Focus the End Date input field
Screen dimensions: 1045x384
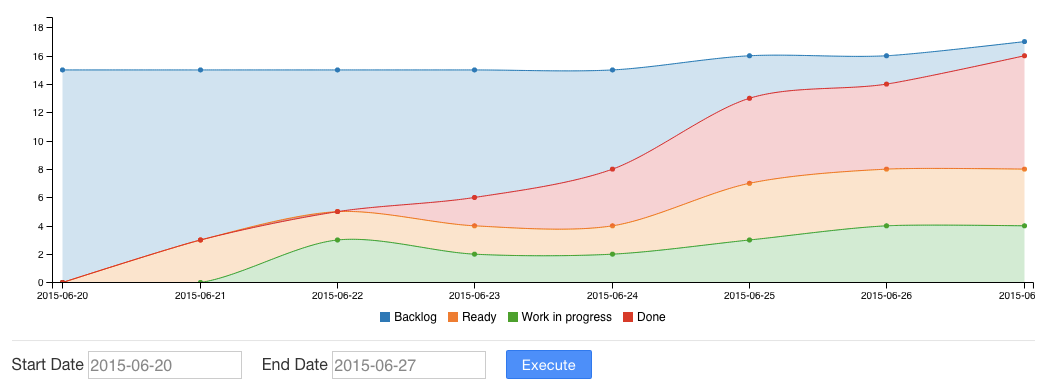point(409,365)
